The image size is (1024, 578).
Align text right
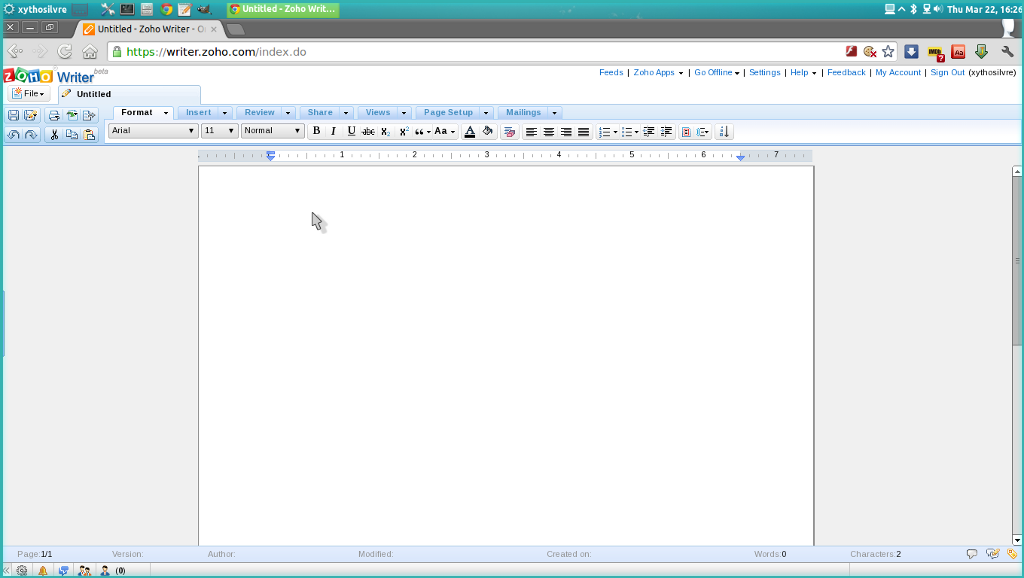pyautogui.click(x=566, y=131)
